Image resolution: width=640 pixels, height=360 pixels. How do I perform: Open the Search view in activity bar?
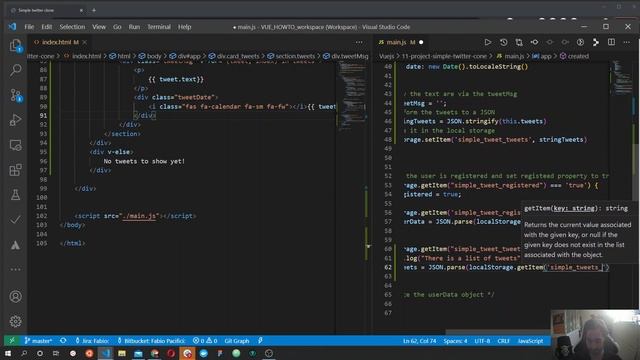pos(16,70)
